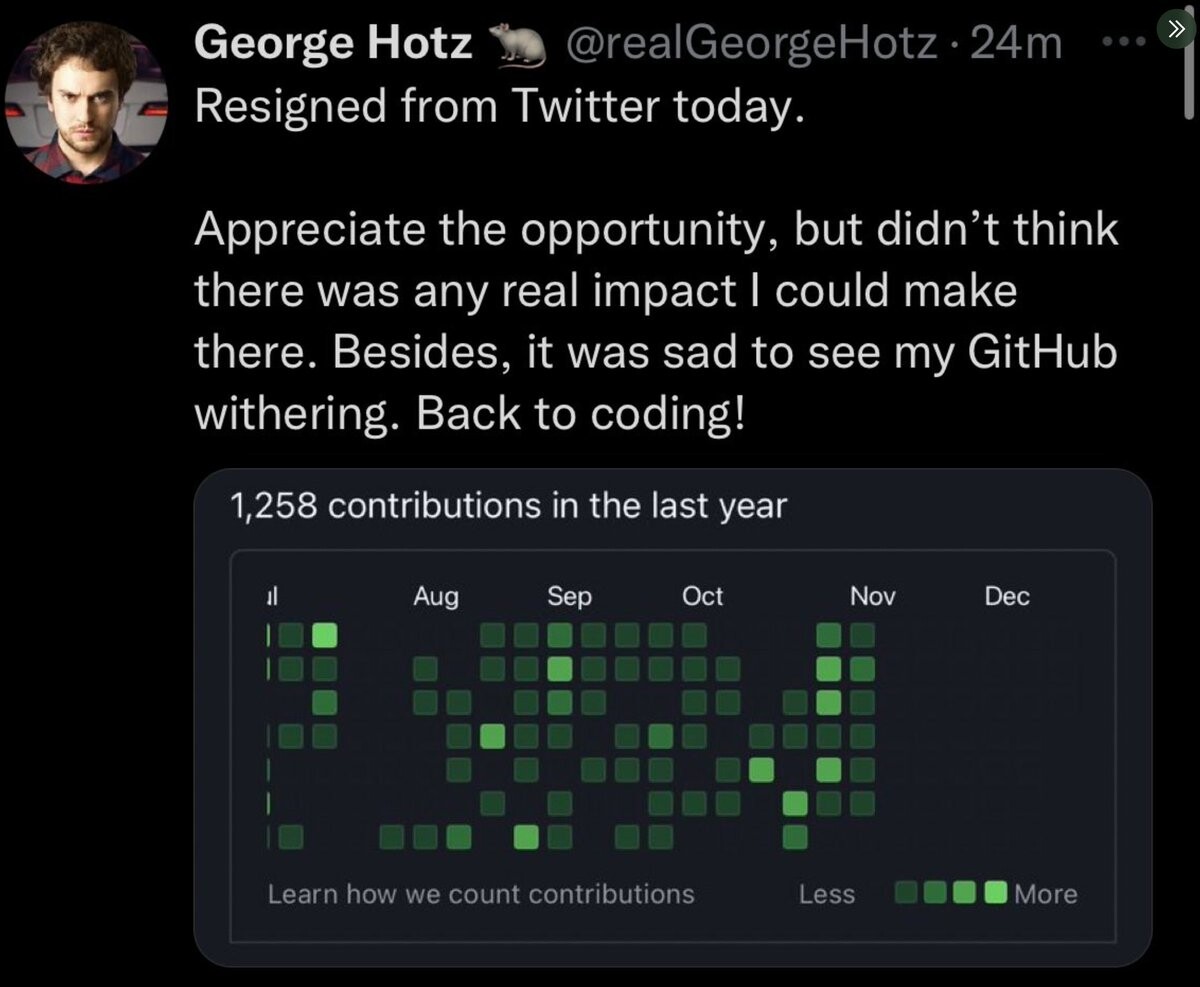
Task: Click the rat emoji beside George Hotz
Action: tap(515, 46)
